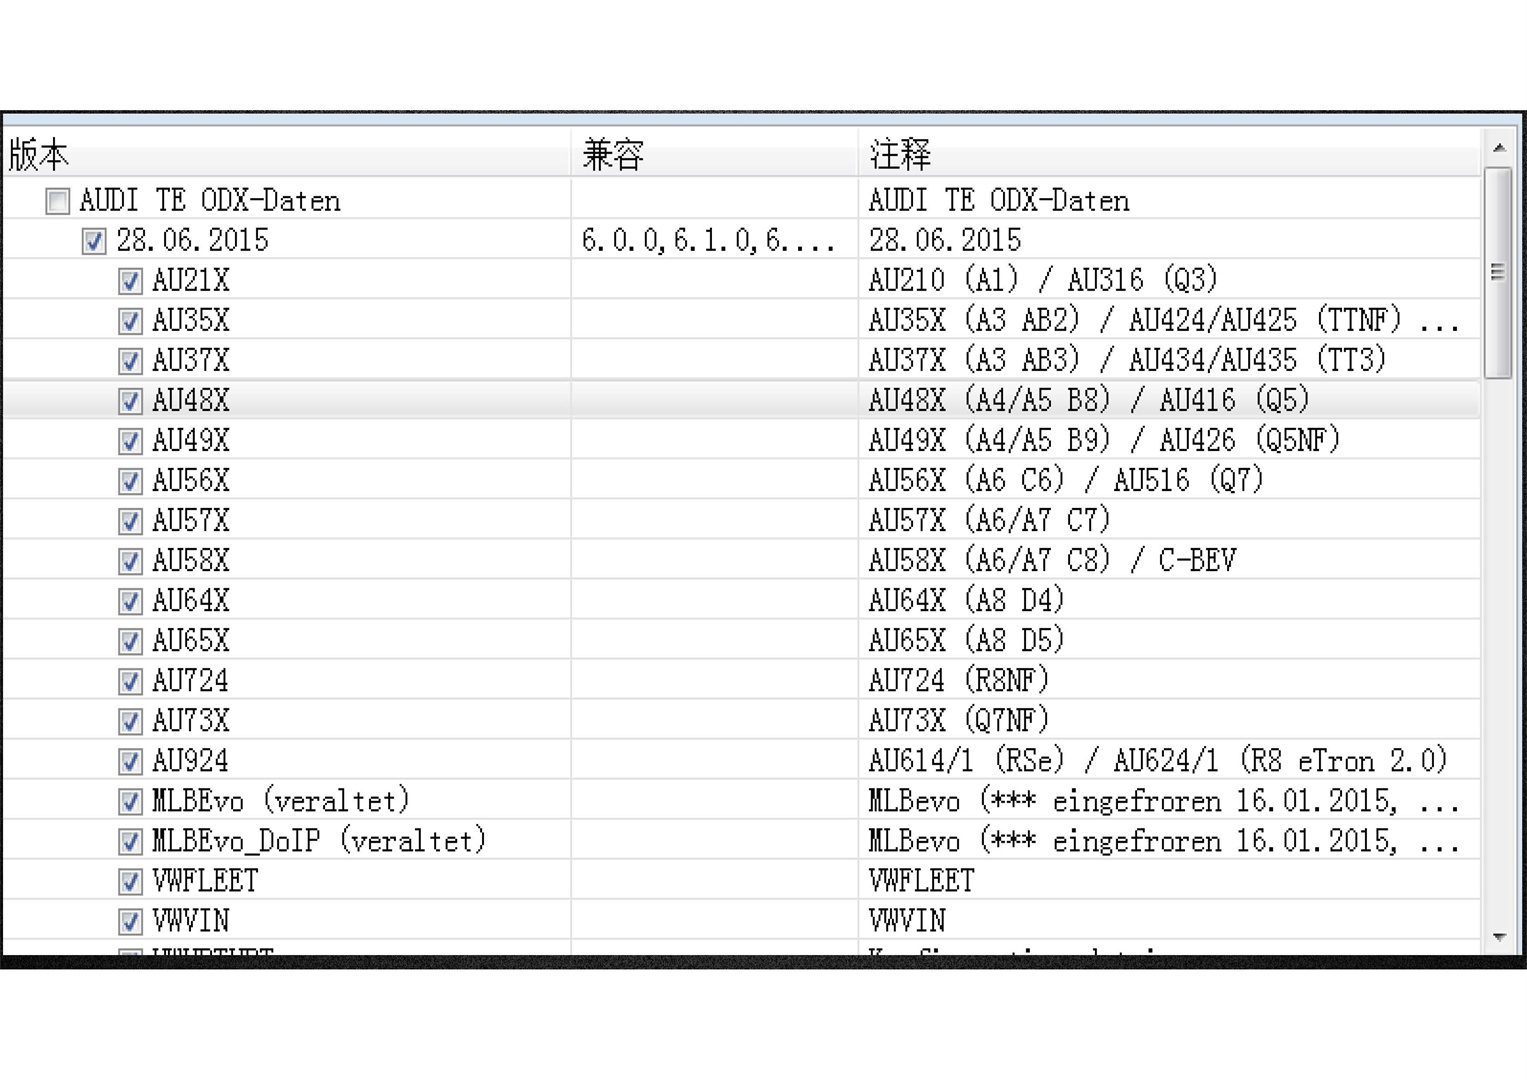The height and width of the screenshot is (1080, 1527).
Task: Select the AU58X row label
Action: pos(191,561)
